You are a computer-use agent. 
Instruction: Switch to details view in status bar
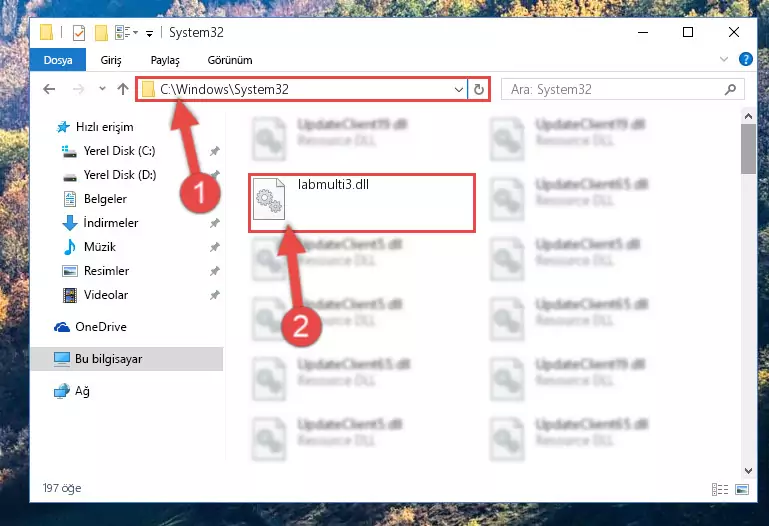[x=719, y=489]
